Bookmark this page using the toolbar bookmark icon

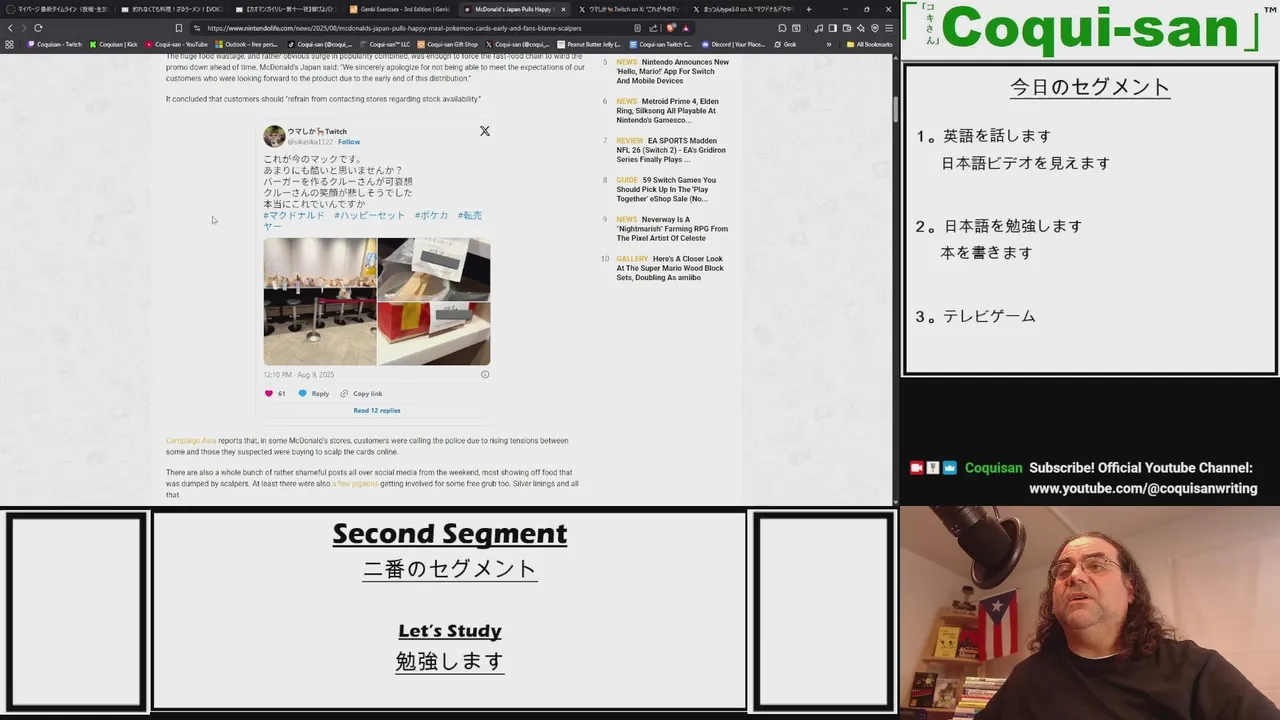pos(178,28)
